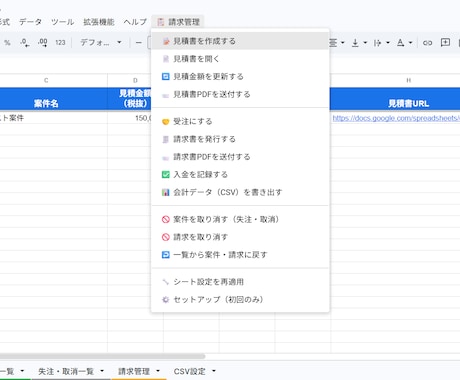Open the vertical align dropdown arrow
460x380 pixels.
pyautogui.click(x=365, y=43)
